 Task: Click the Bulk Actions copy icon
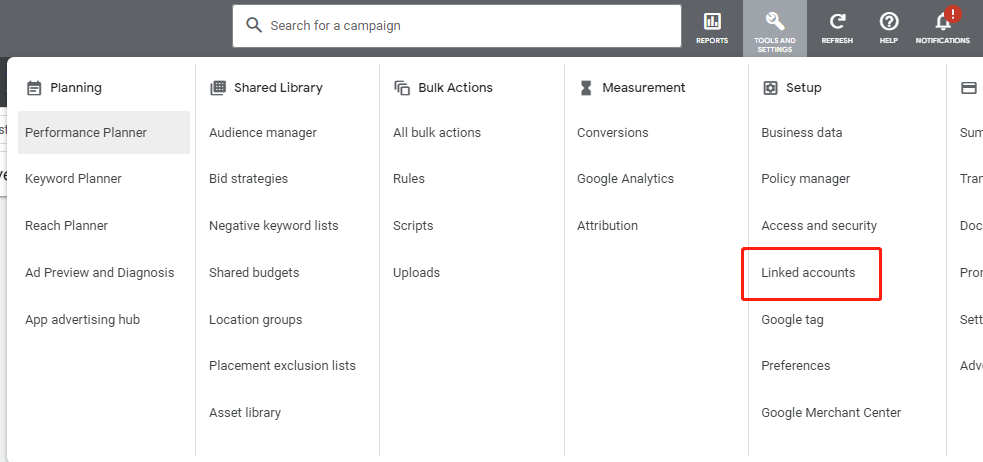coord(402,88)
